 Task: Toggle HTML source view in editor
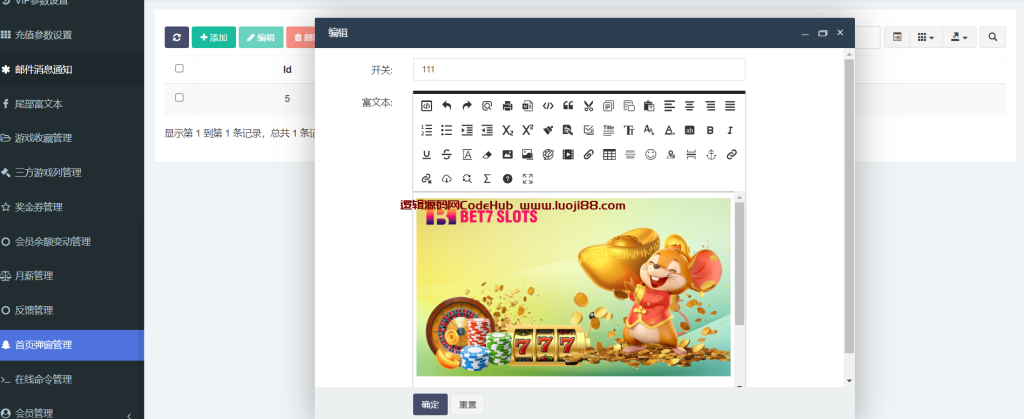(x=426, y=106)
